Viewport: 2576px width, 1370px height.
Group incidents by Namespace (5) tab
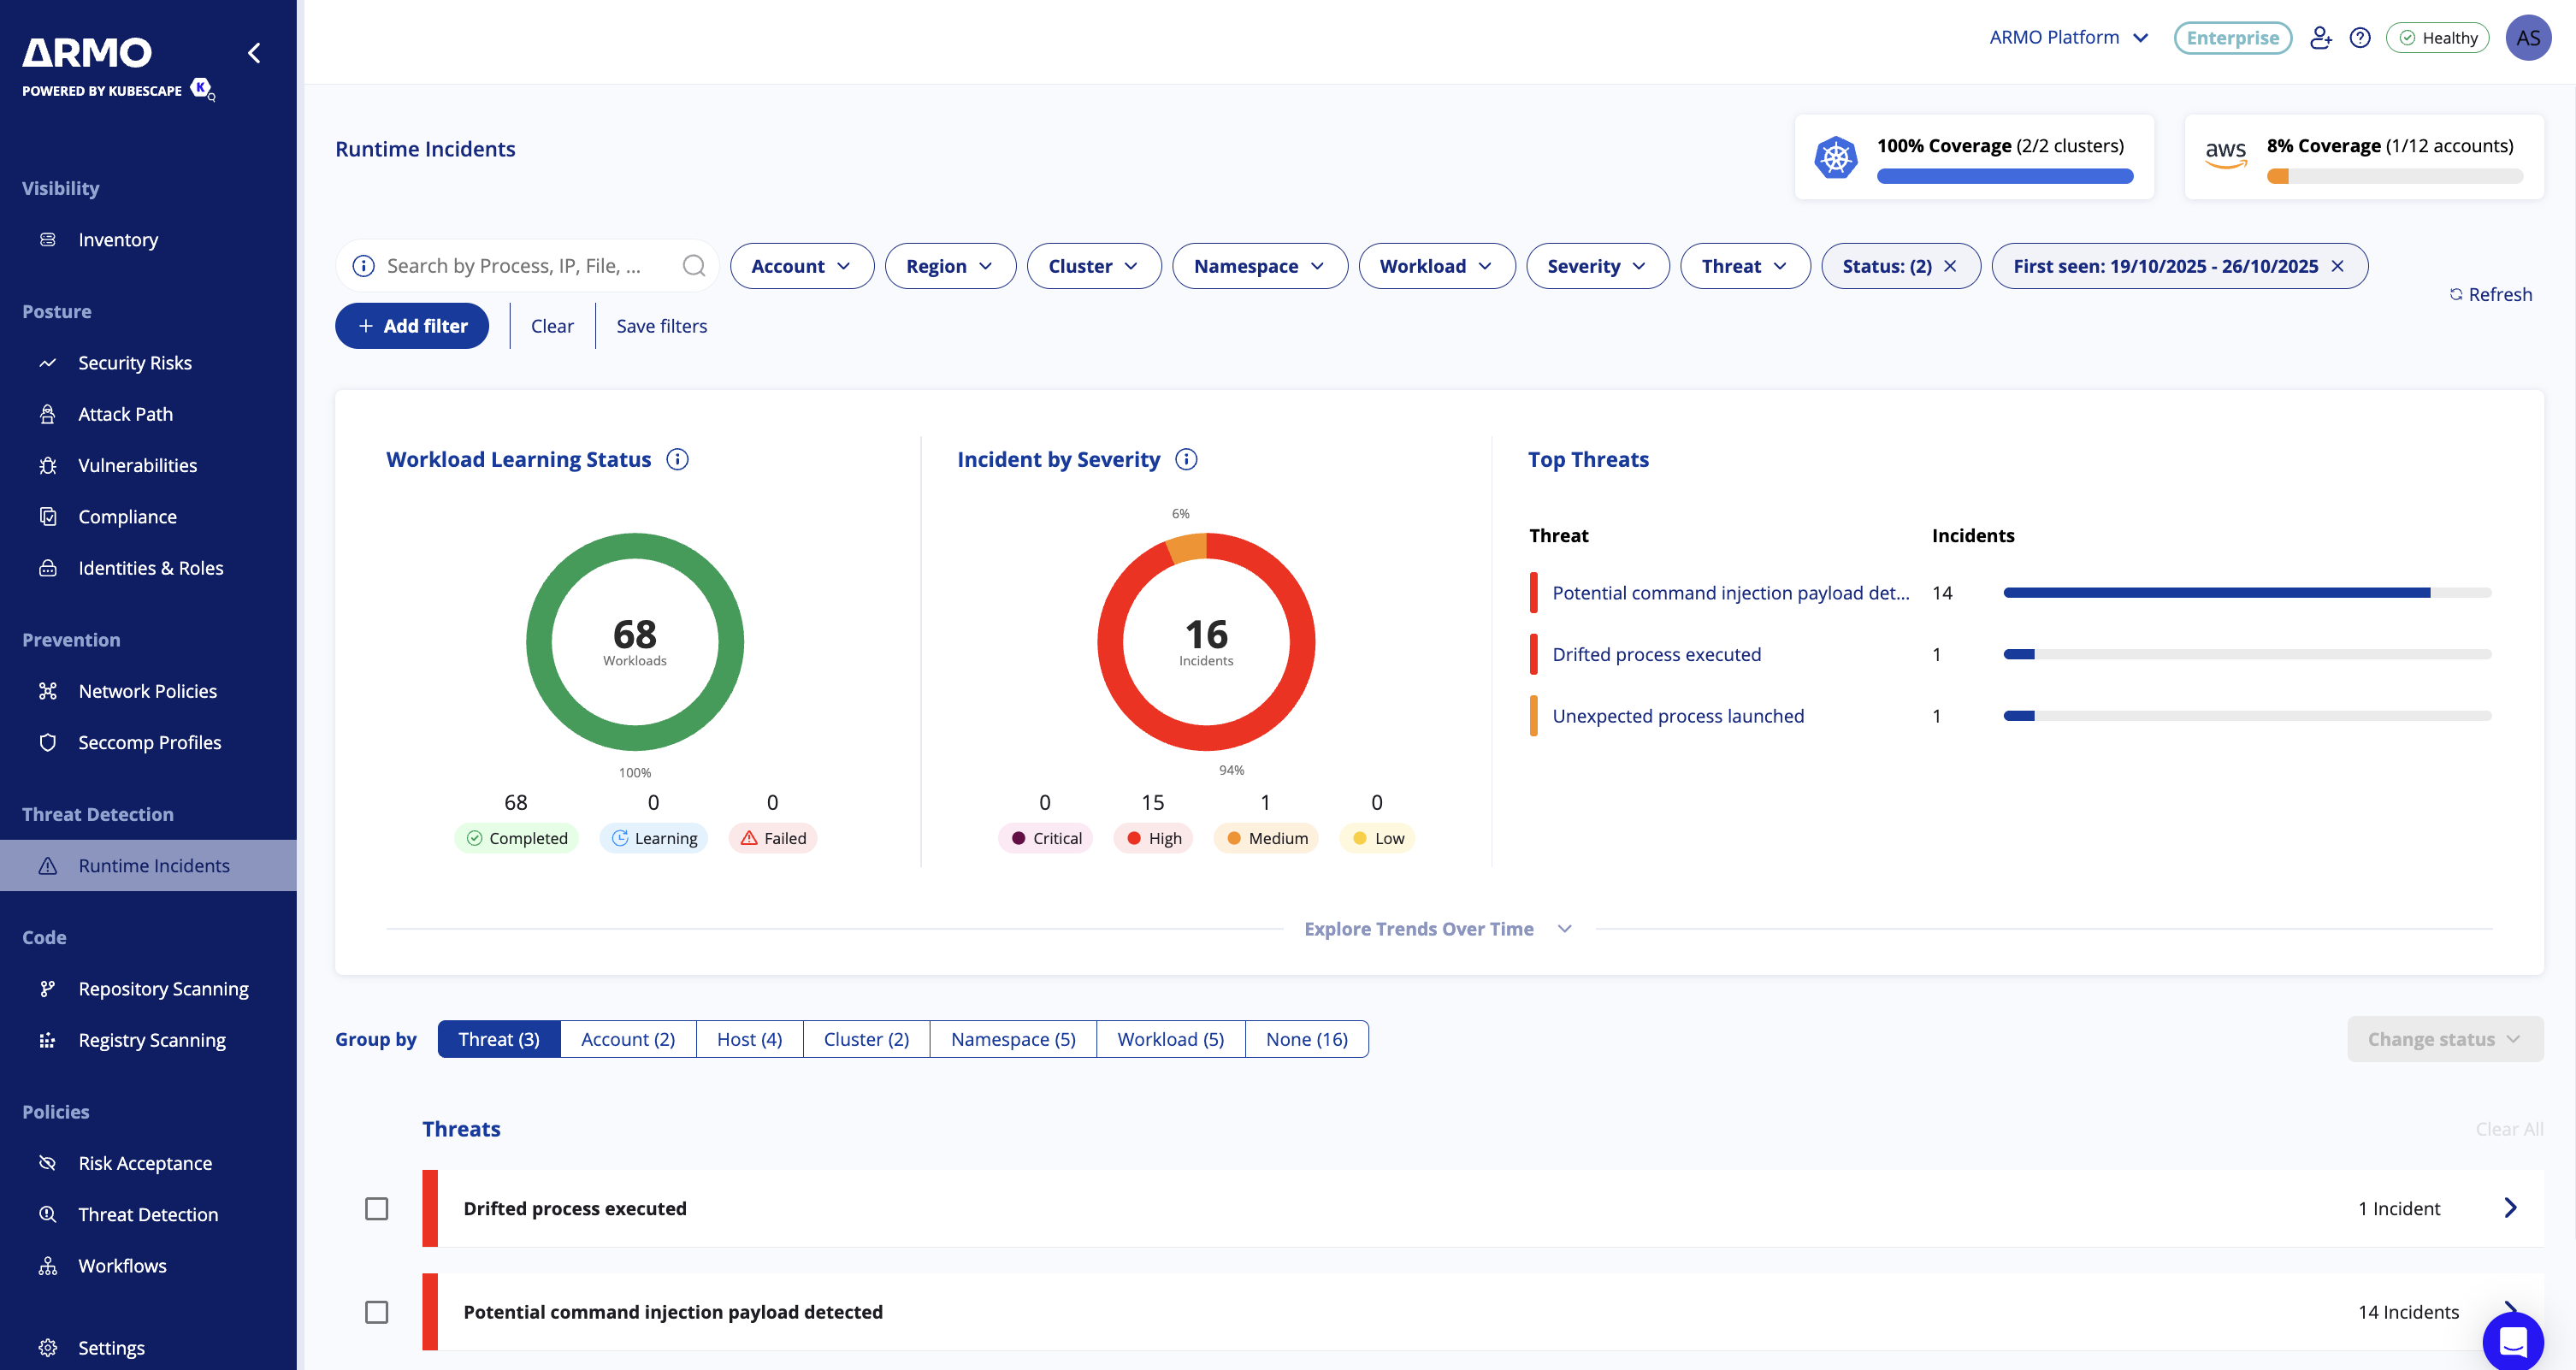coord(1012,1039)
